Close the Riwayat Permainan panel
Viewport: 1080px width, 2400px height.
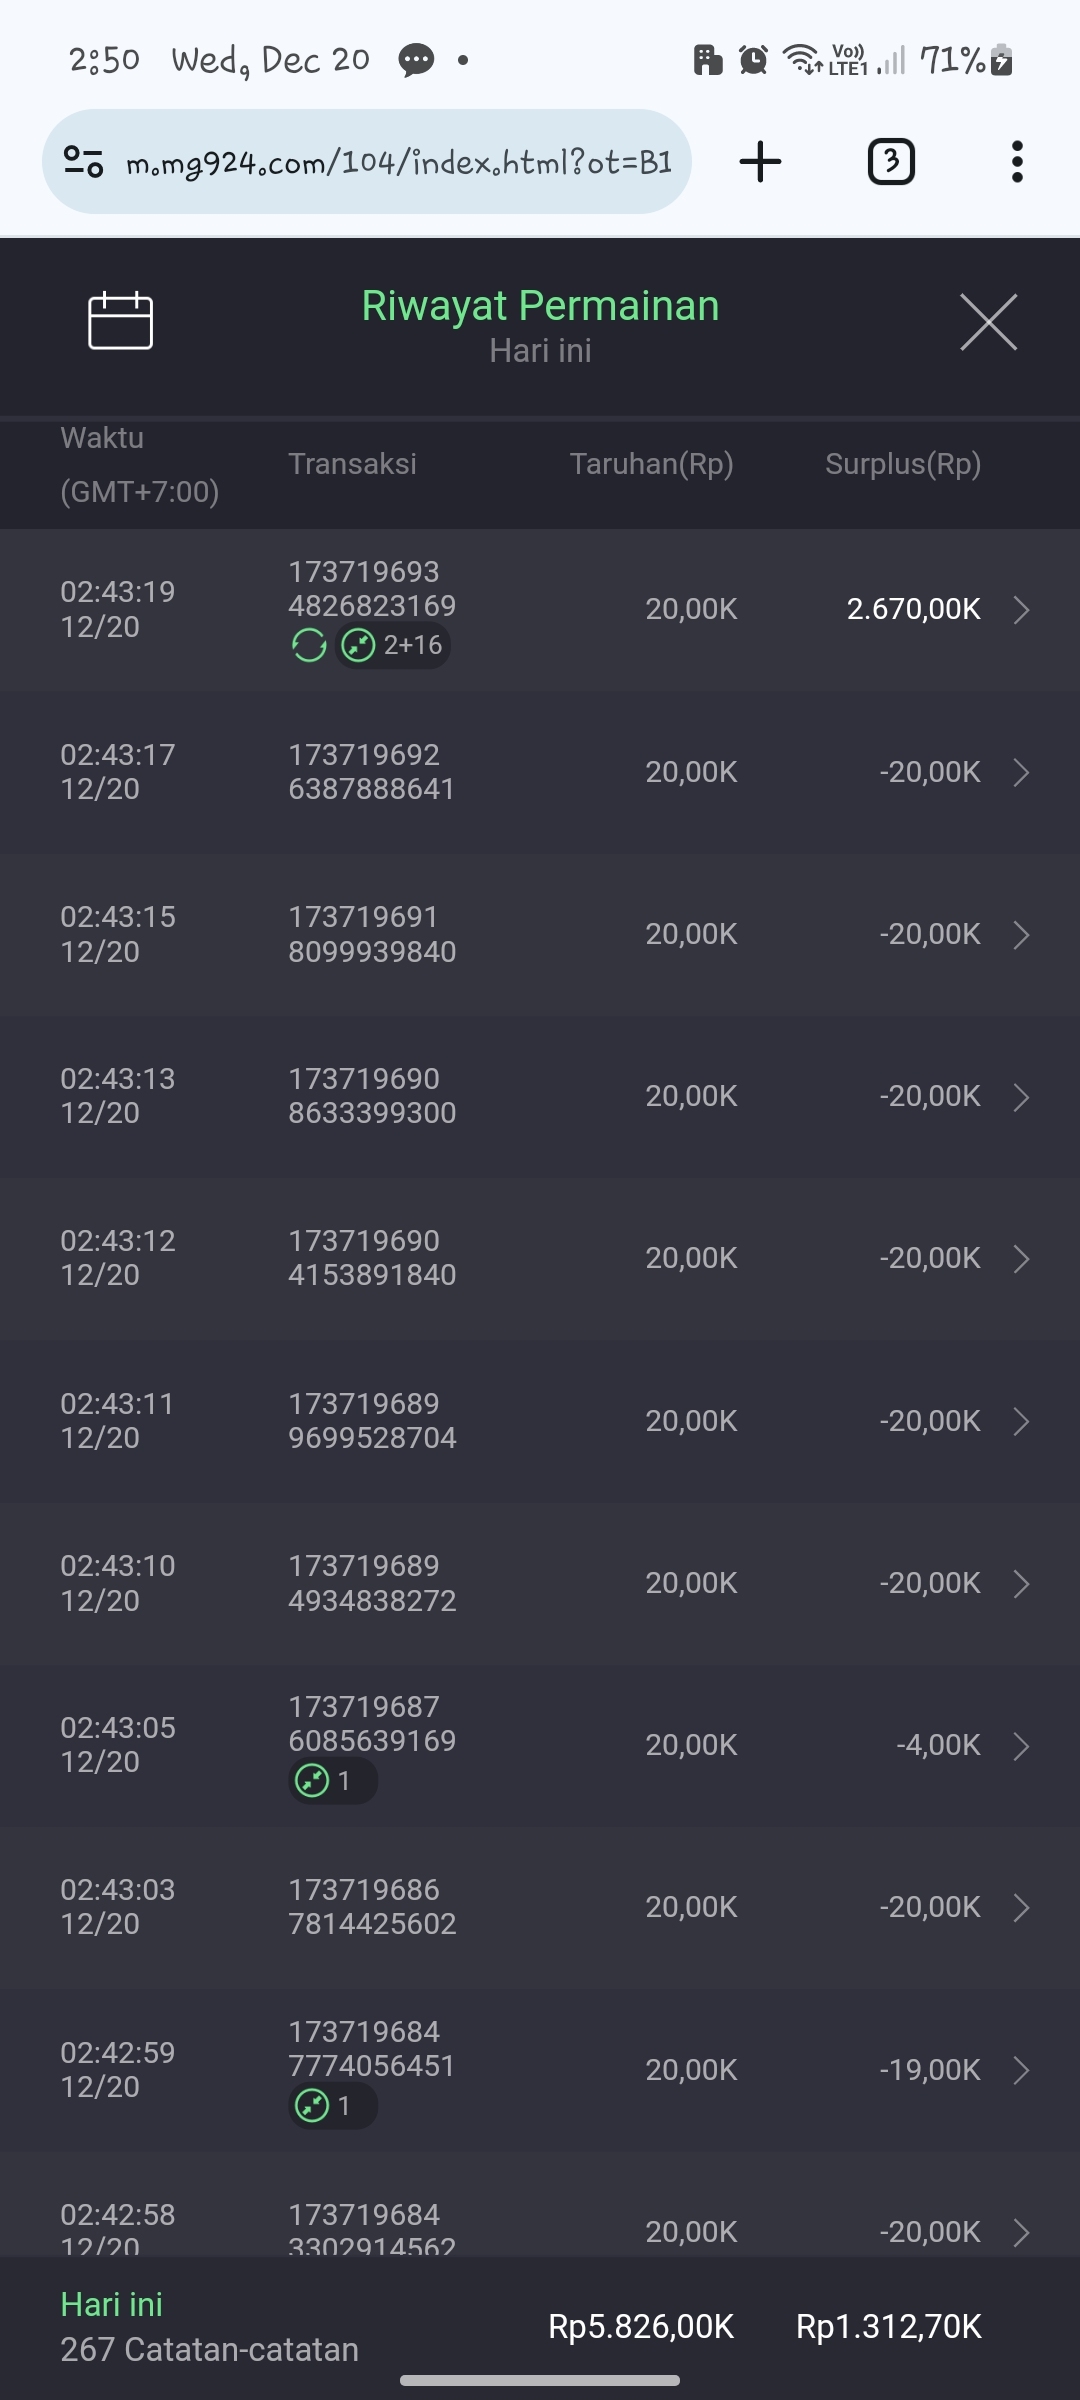[988, 322]
